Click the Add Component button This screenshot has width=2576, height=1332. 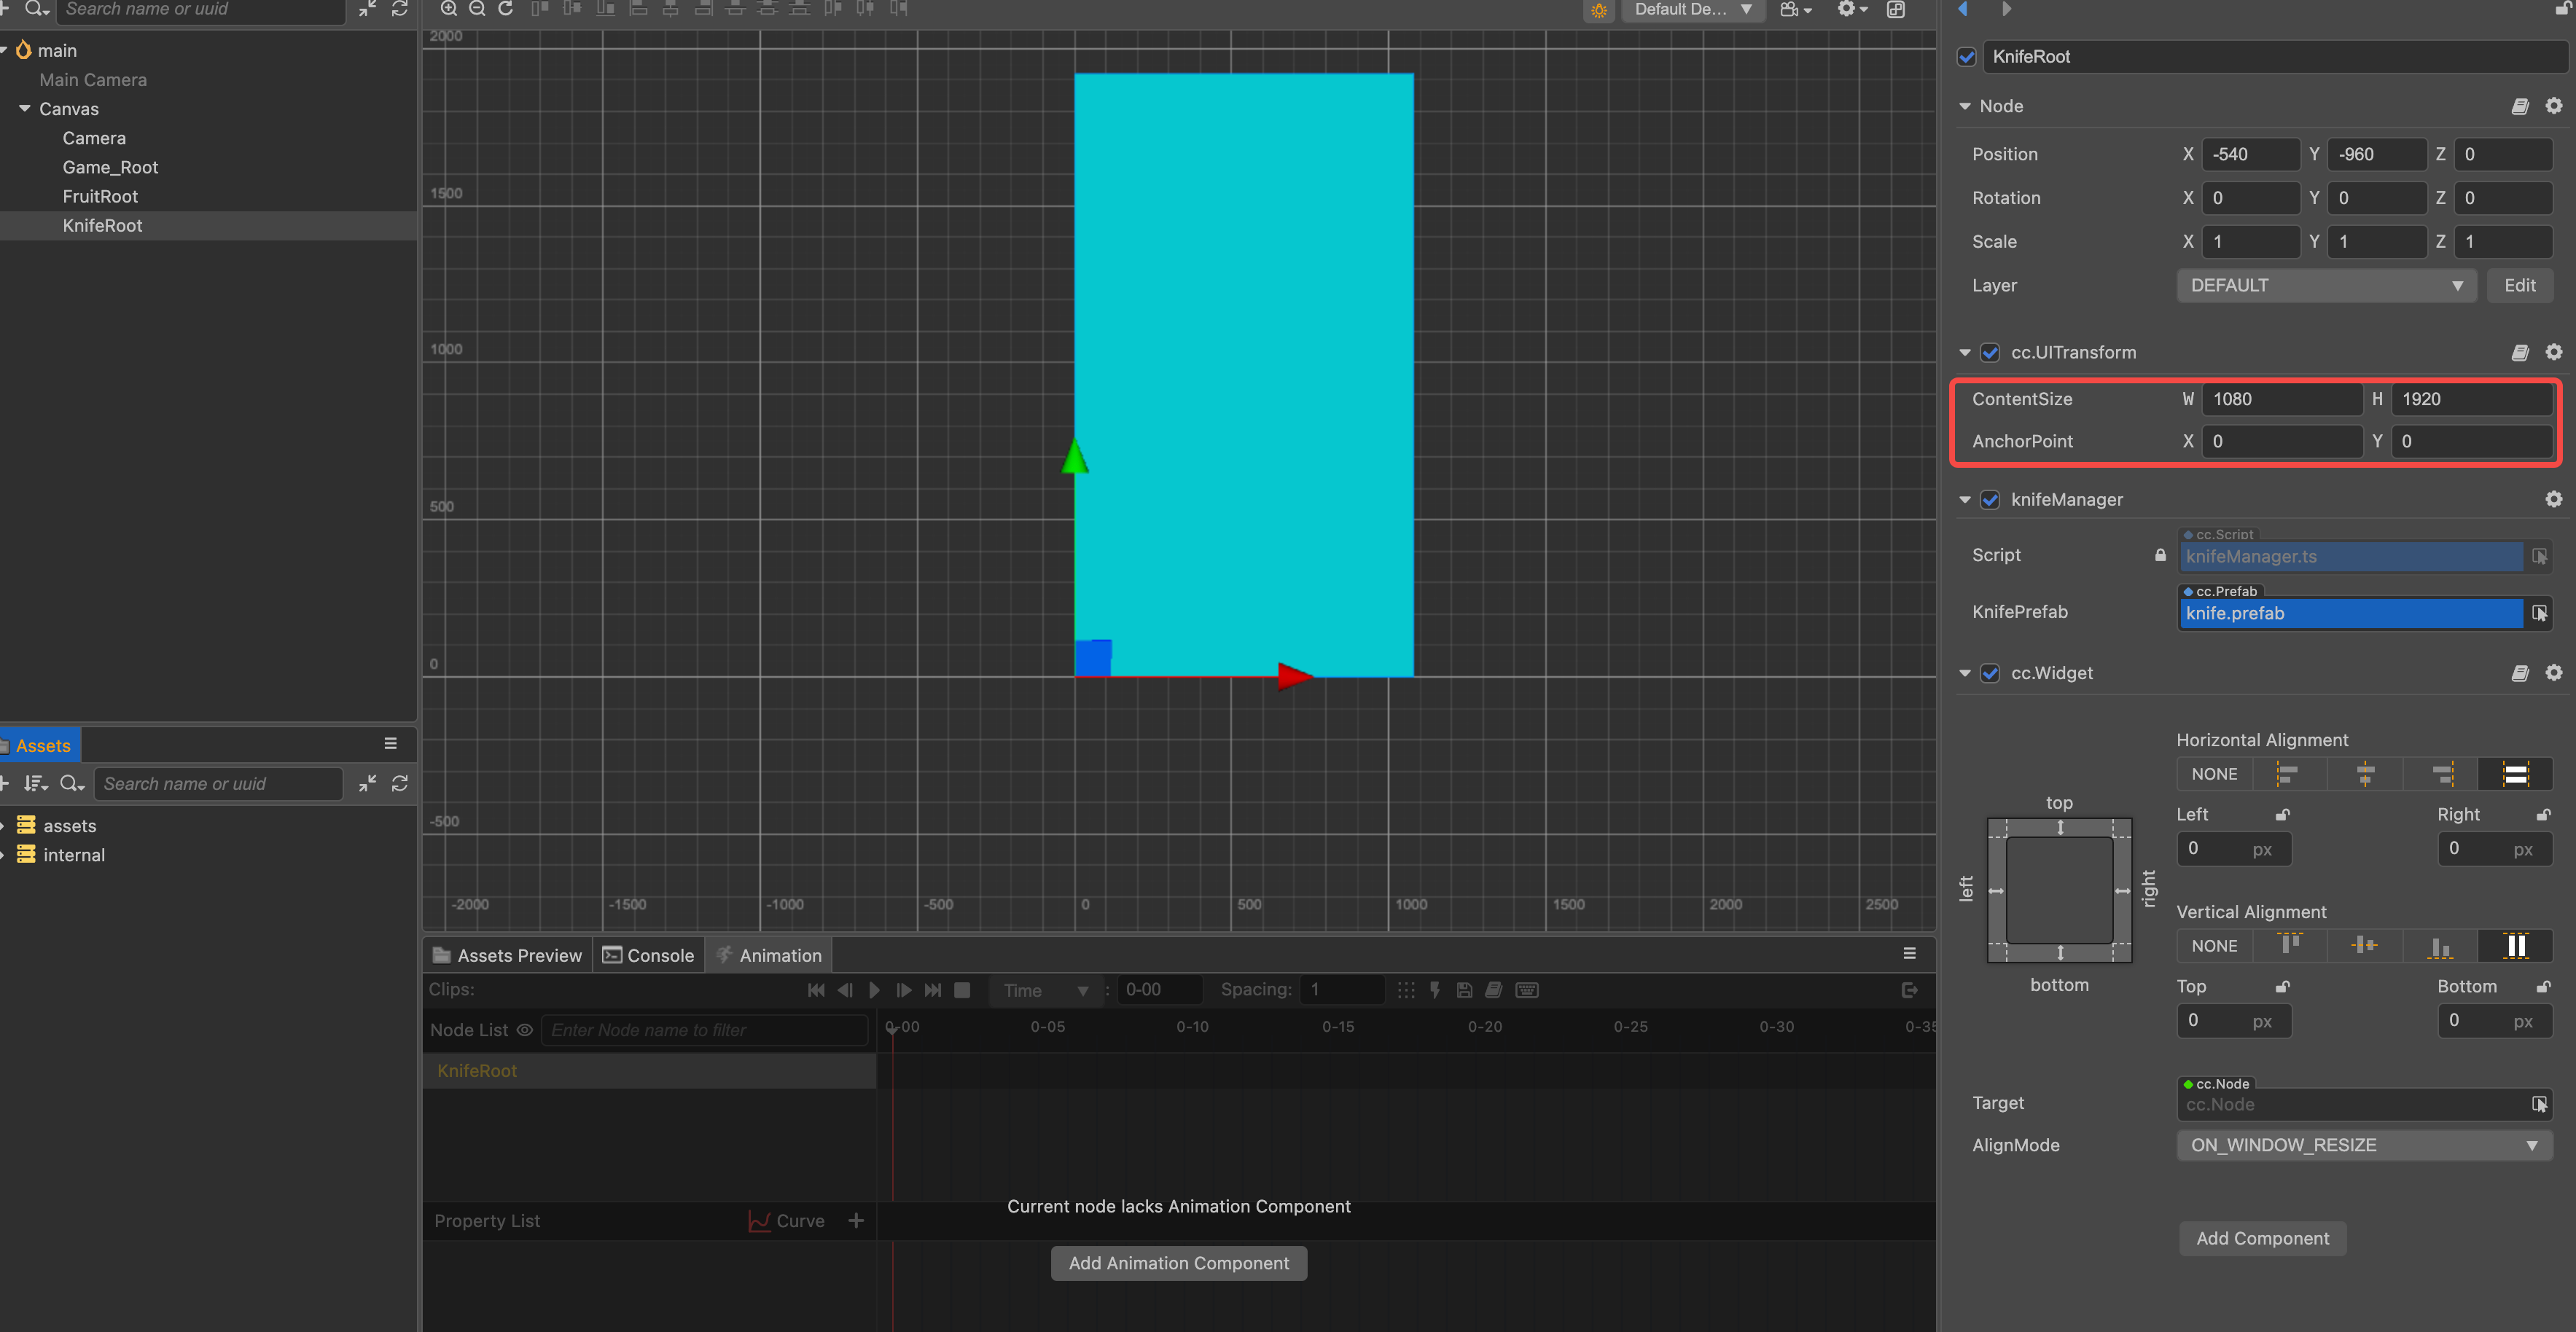point(2262,1238)
